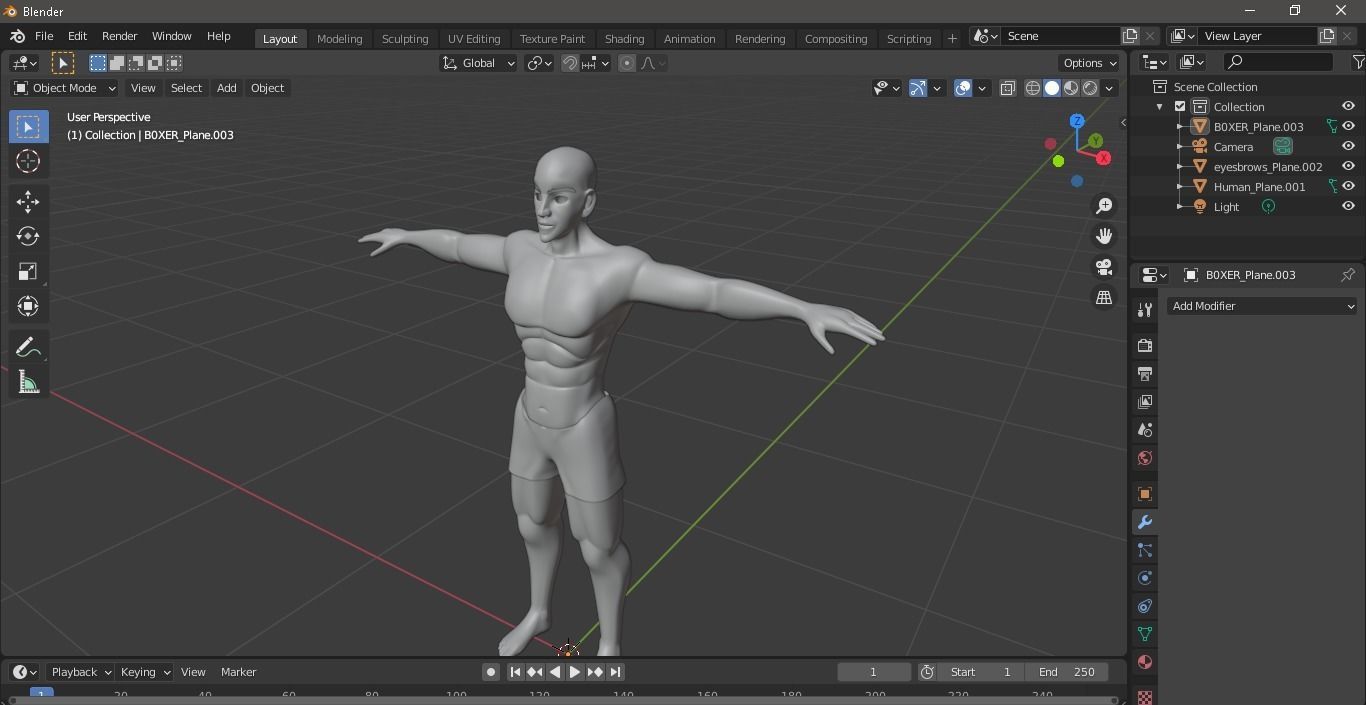Open Object Constraints properties tab
Screen dimensions: 1366x705
coord(1145,606)
